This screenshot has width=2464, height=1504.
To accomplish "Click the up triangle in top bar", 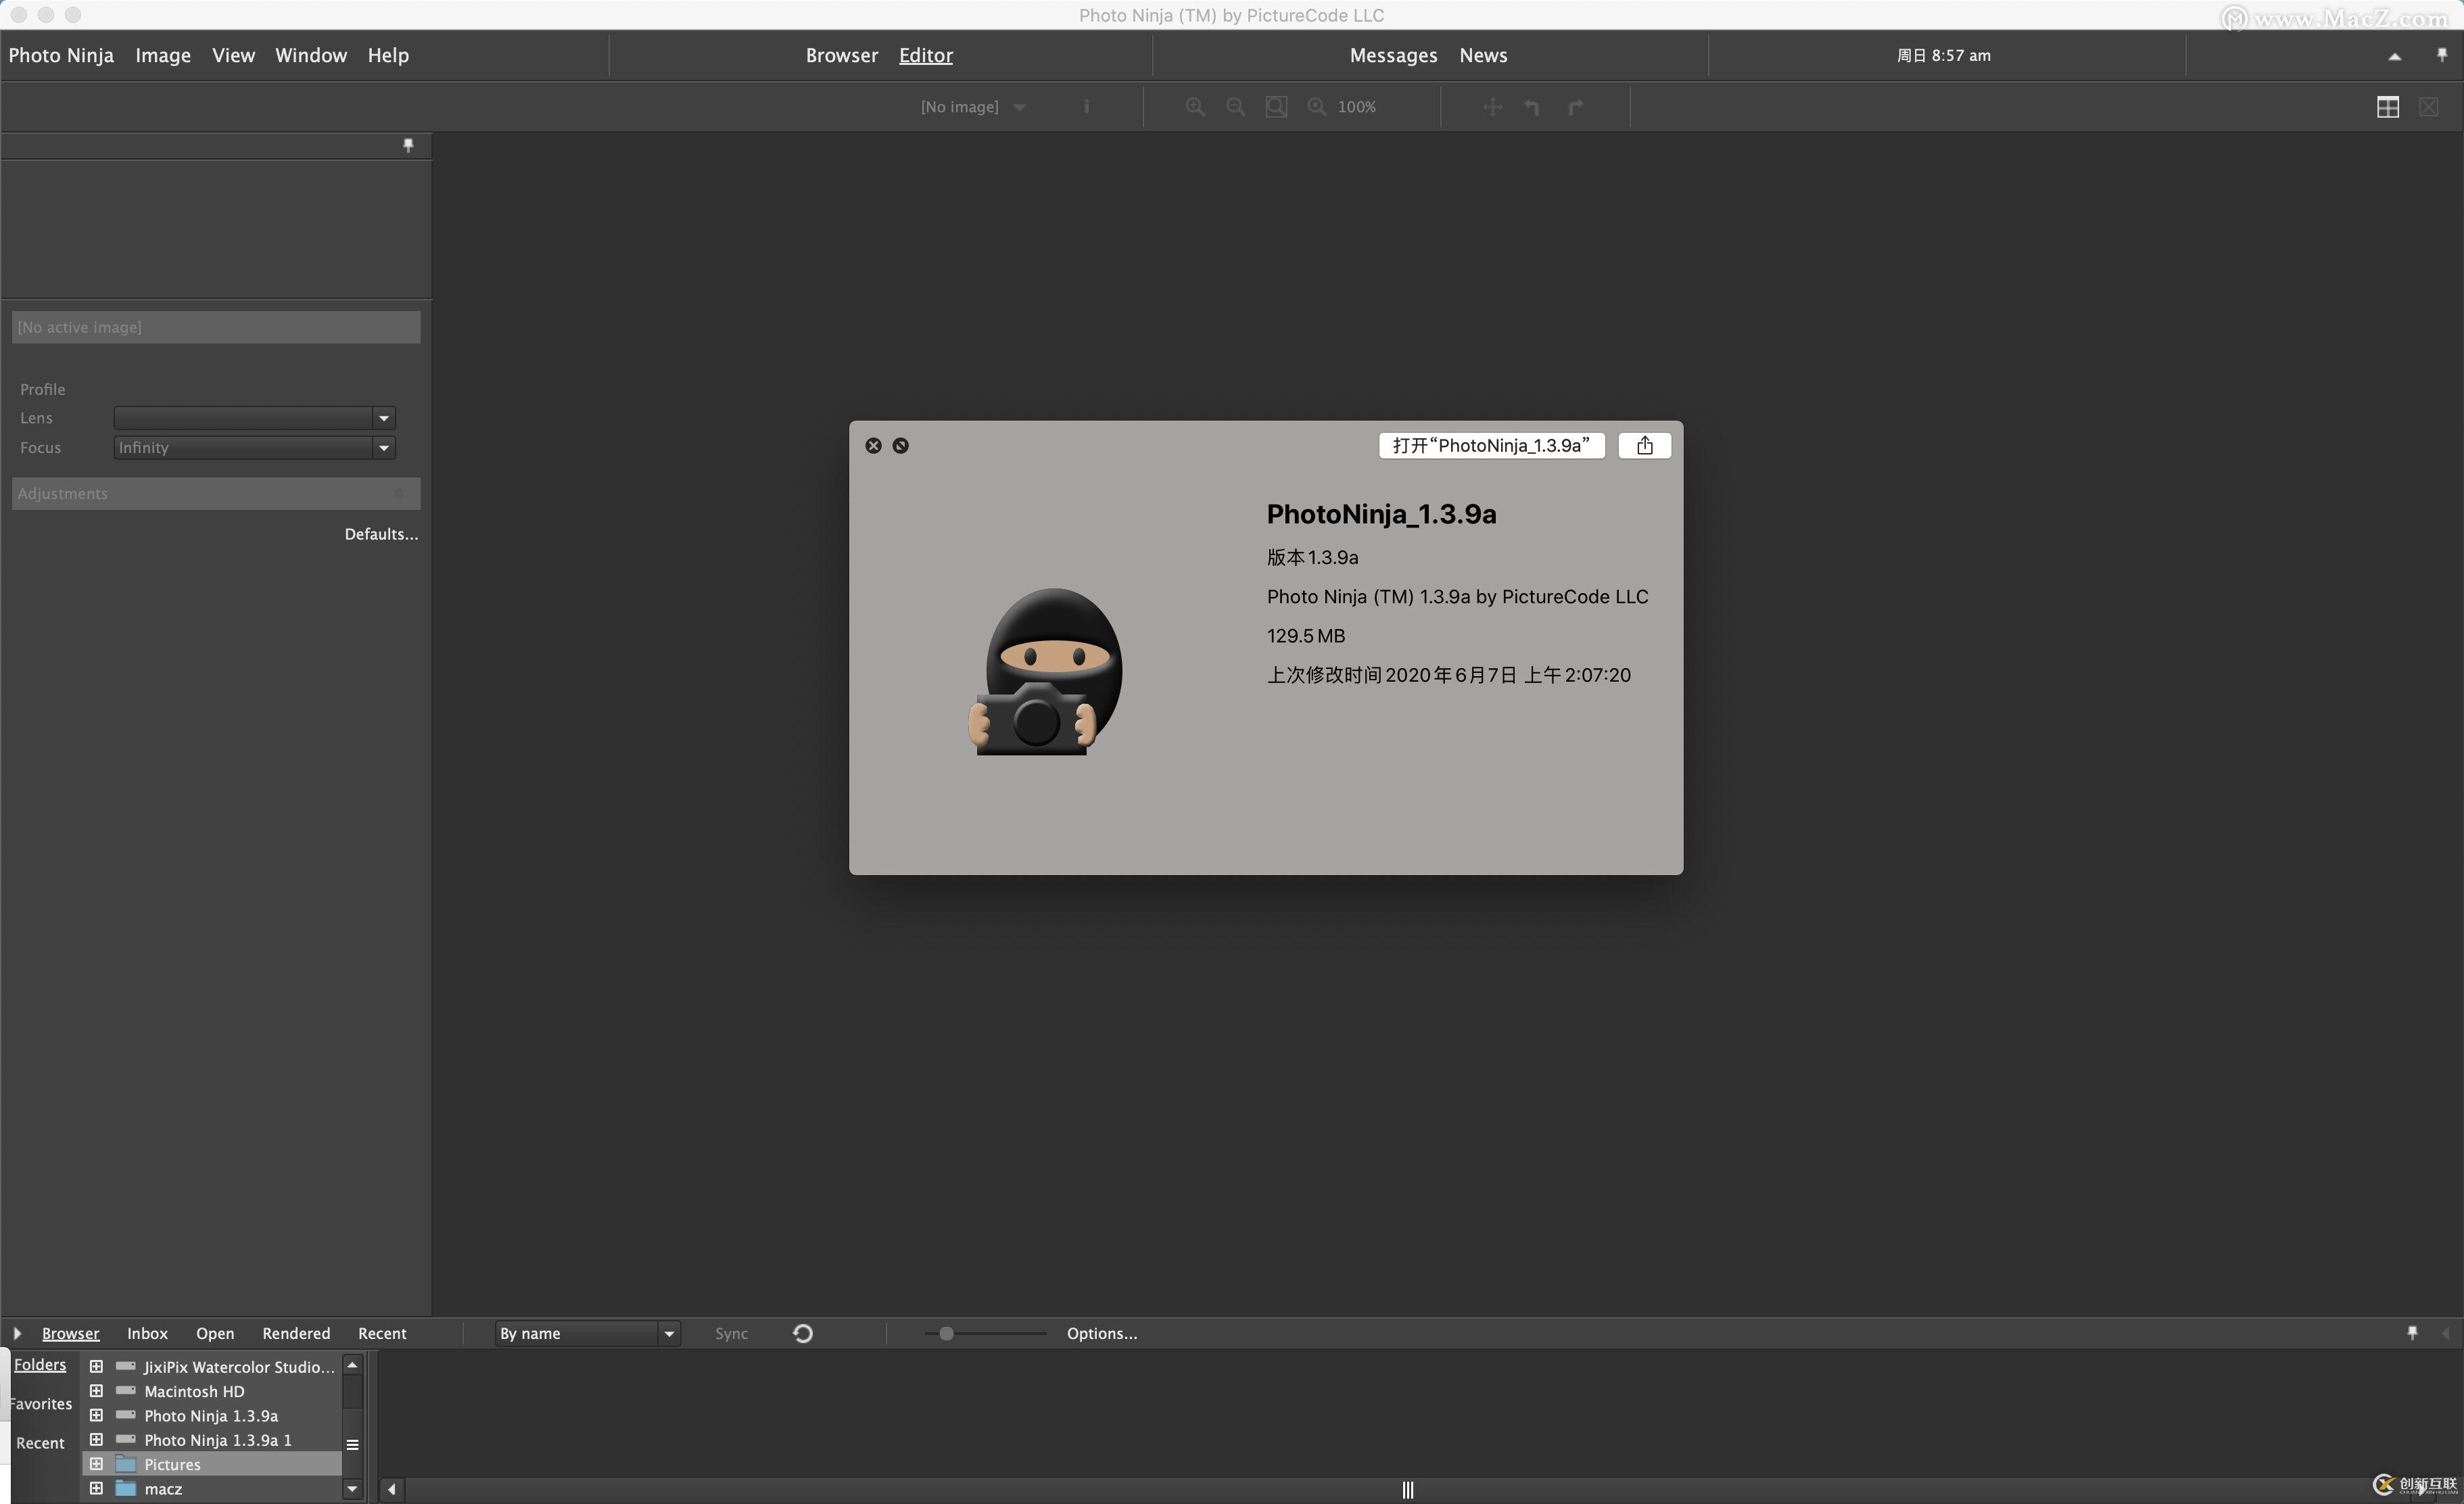I will (2394, 56).
